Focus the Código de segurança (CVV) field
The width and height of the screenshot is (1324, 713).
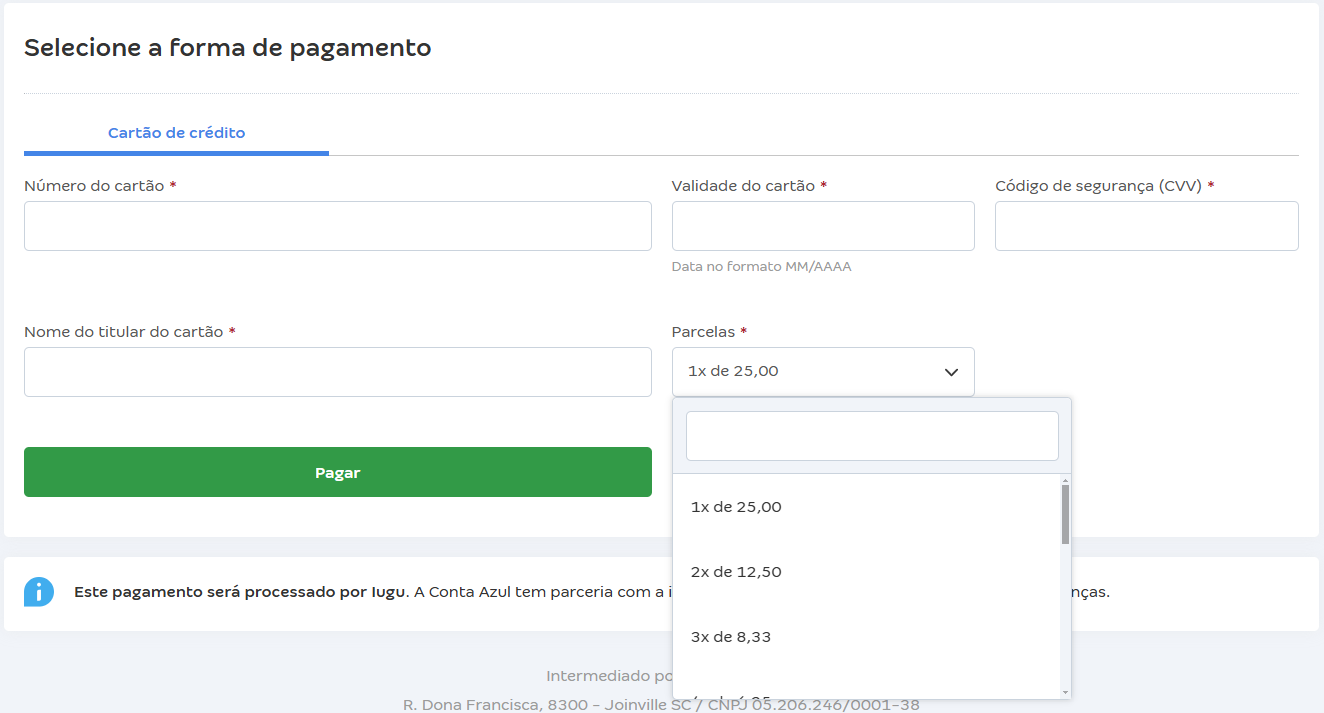tap(1146, 225)
